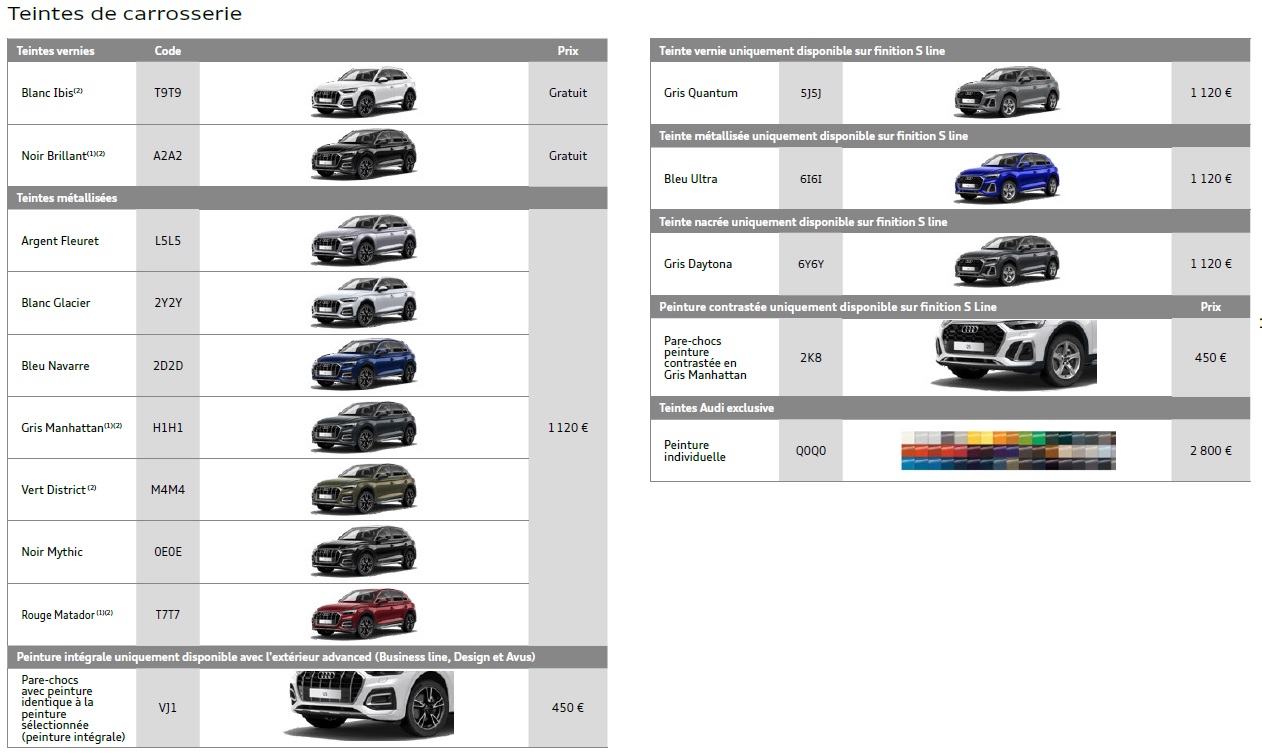
Task: Select the Bleu Ultra car image
Action: click(1007, 178)
